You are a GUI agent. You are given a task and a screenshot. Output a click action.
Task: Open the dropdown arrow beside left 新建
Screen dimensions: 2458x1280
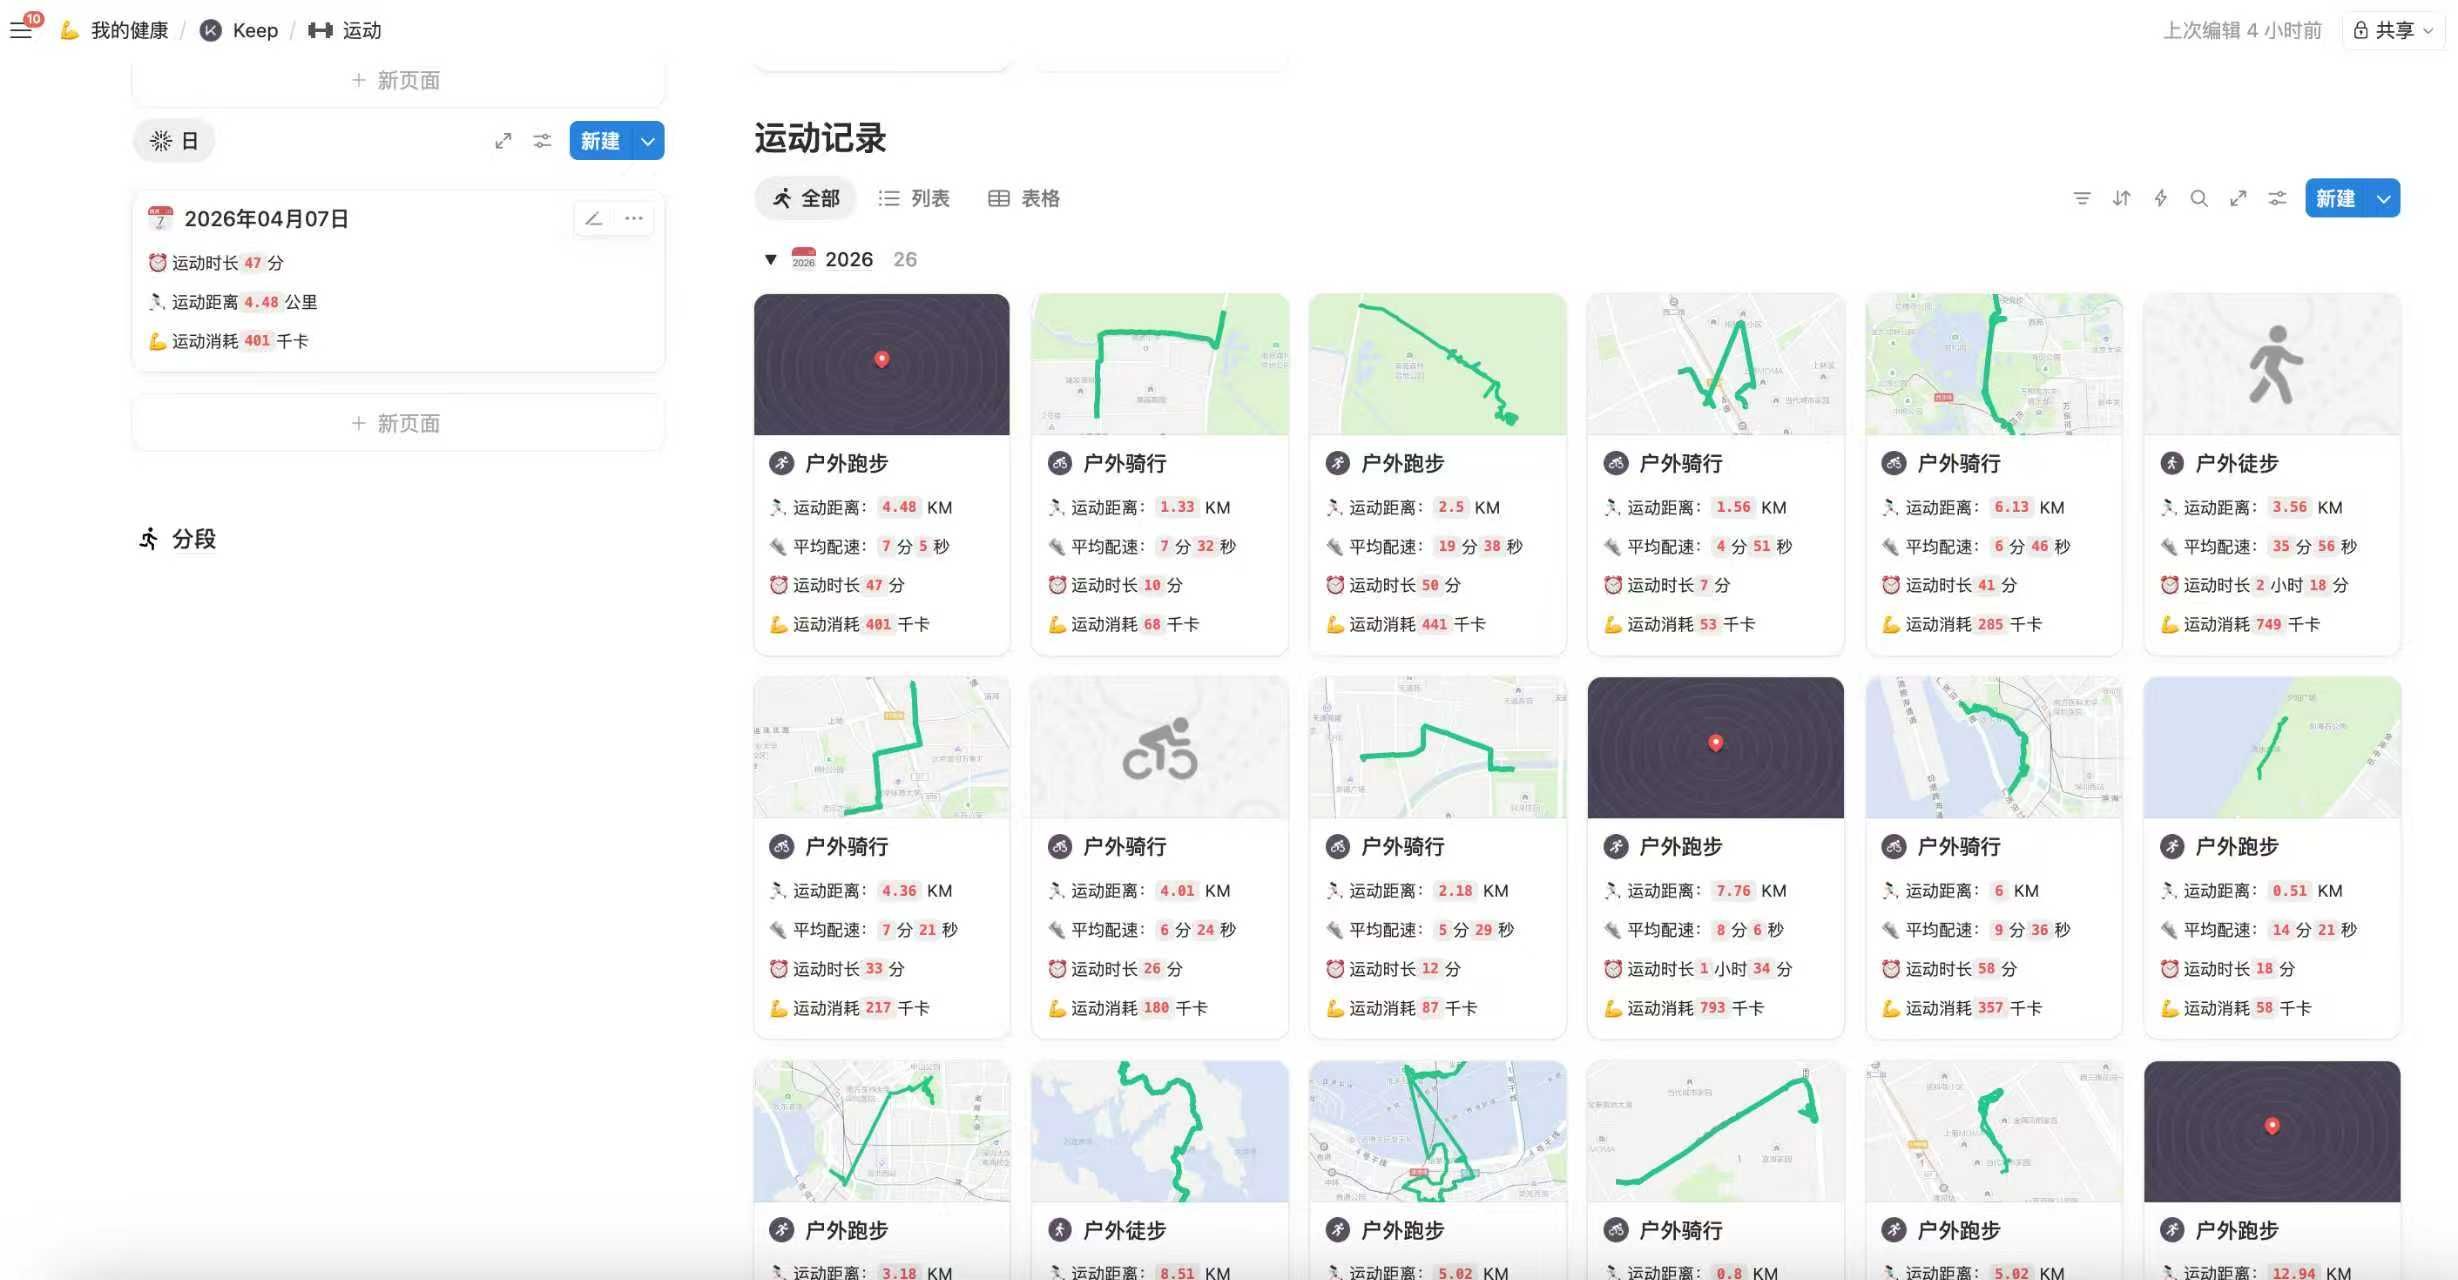tap(648, 141)
